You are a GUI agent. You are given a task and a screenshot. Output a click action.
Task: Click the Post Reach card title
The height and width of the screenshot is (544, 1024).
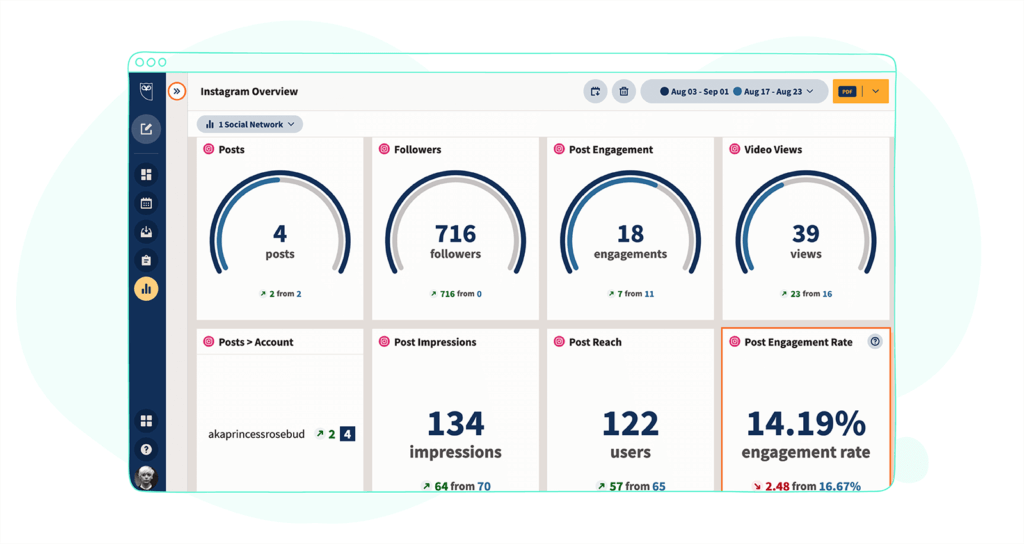[x=595, y=342]
